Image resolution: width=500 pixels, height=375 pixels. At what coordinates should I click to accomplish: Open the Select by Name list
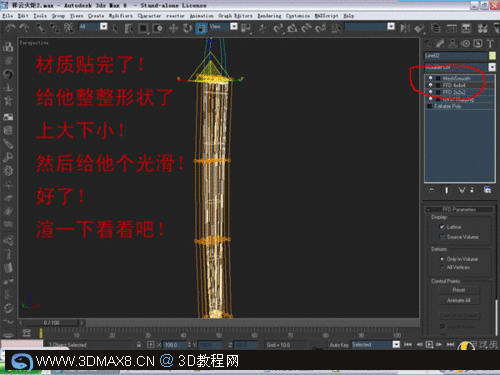pyautogui.click(x=129, y=28)
